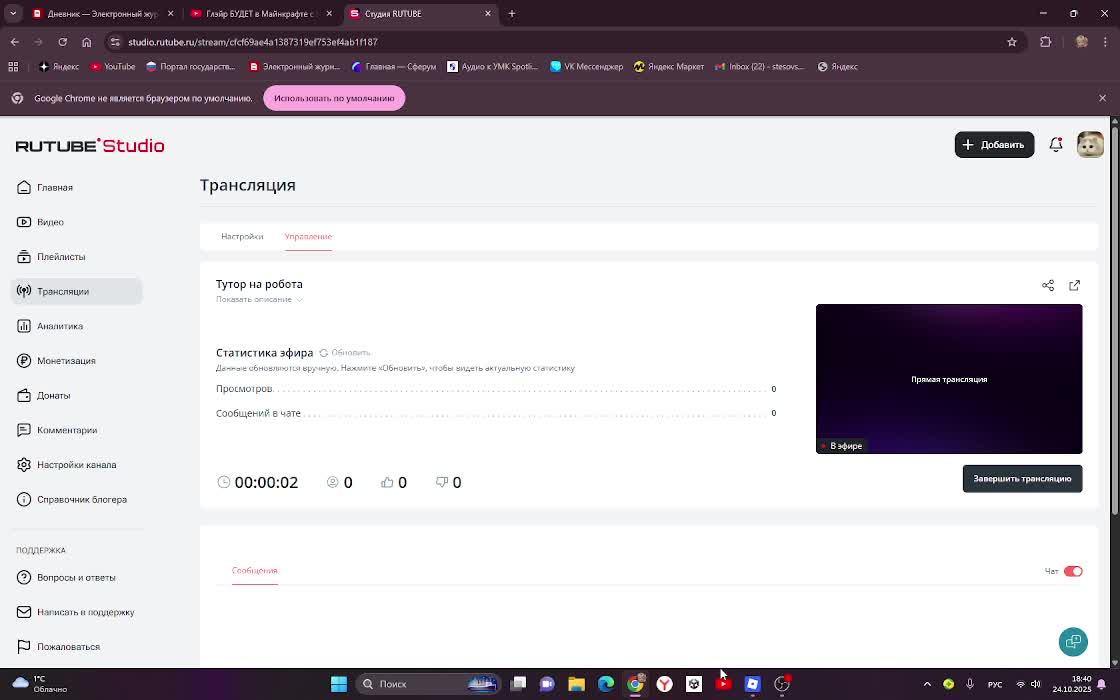This screenshot has height=700, width=1120.
Task: Expand Показать описание
Action: tap(259, 299)
